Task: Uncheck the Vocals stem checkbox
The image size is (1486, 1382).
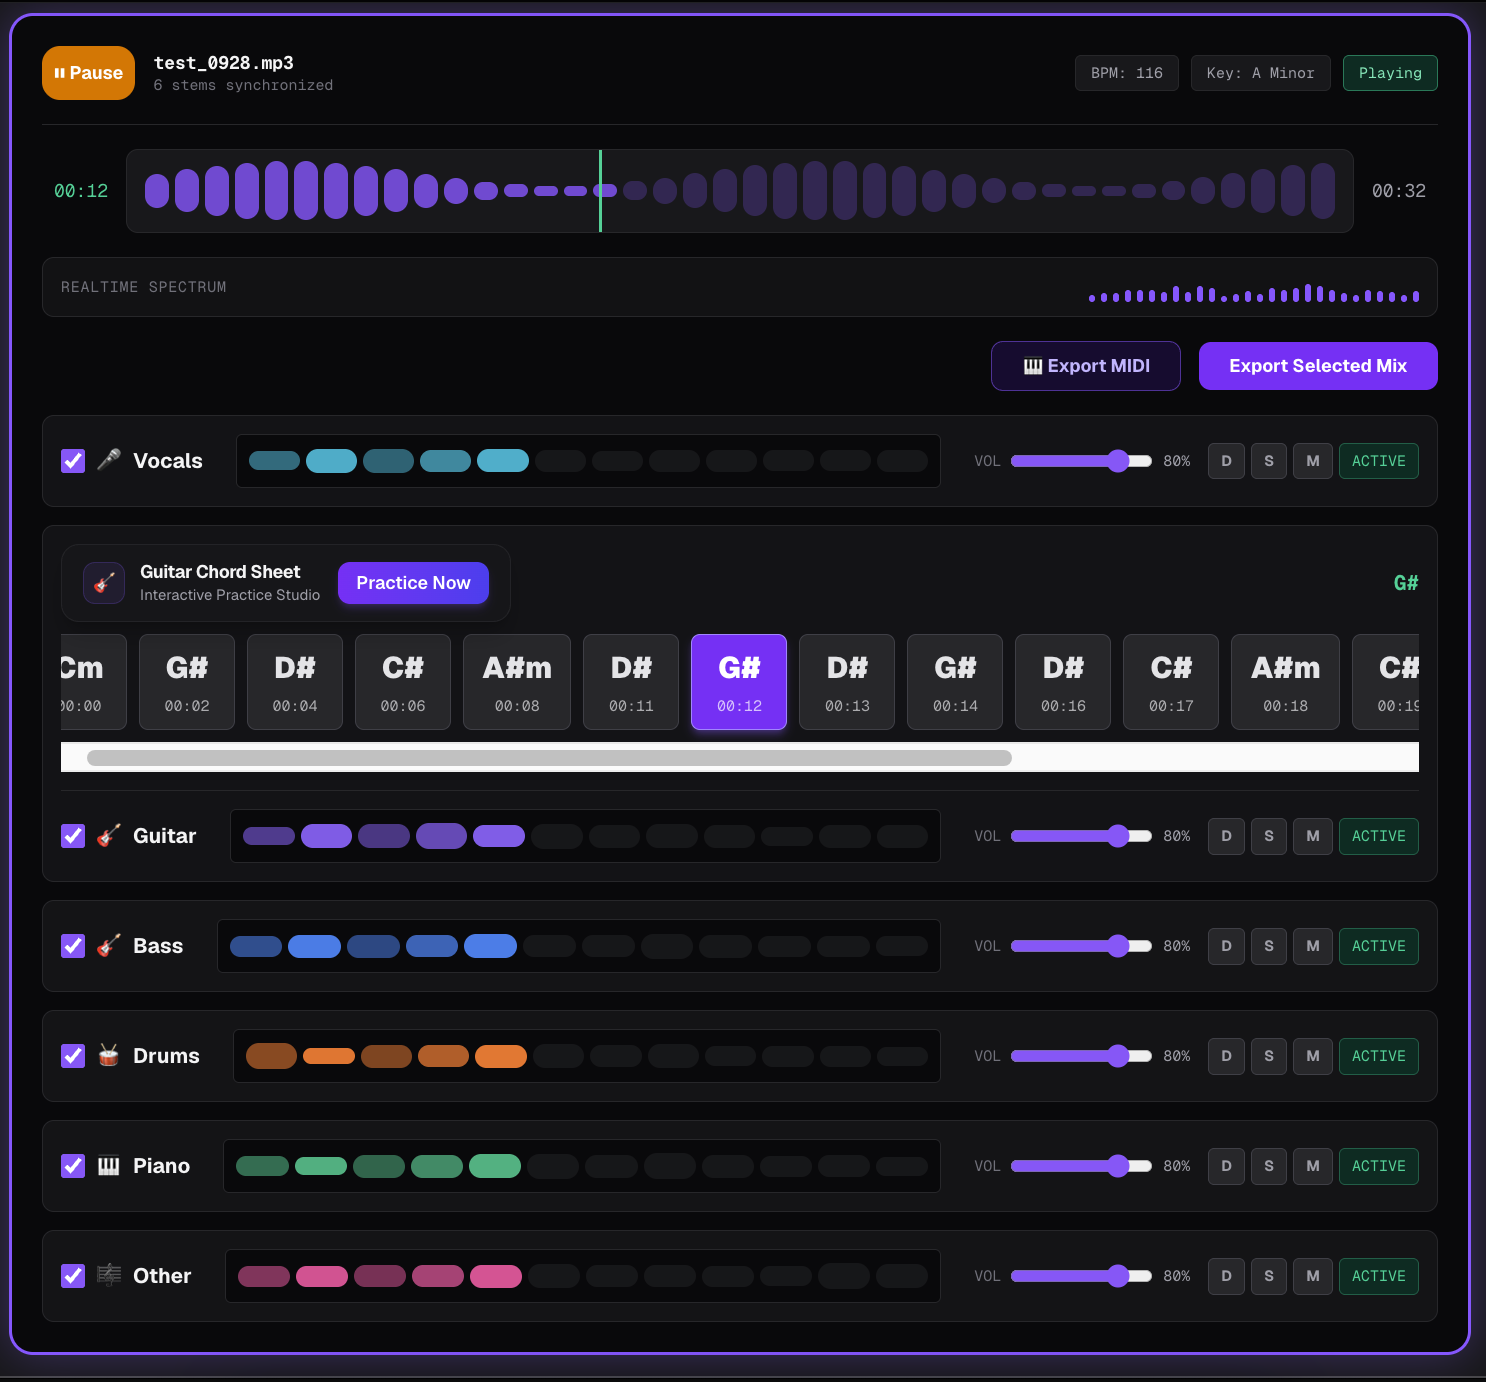Action: click(73, 461)
